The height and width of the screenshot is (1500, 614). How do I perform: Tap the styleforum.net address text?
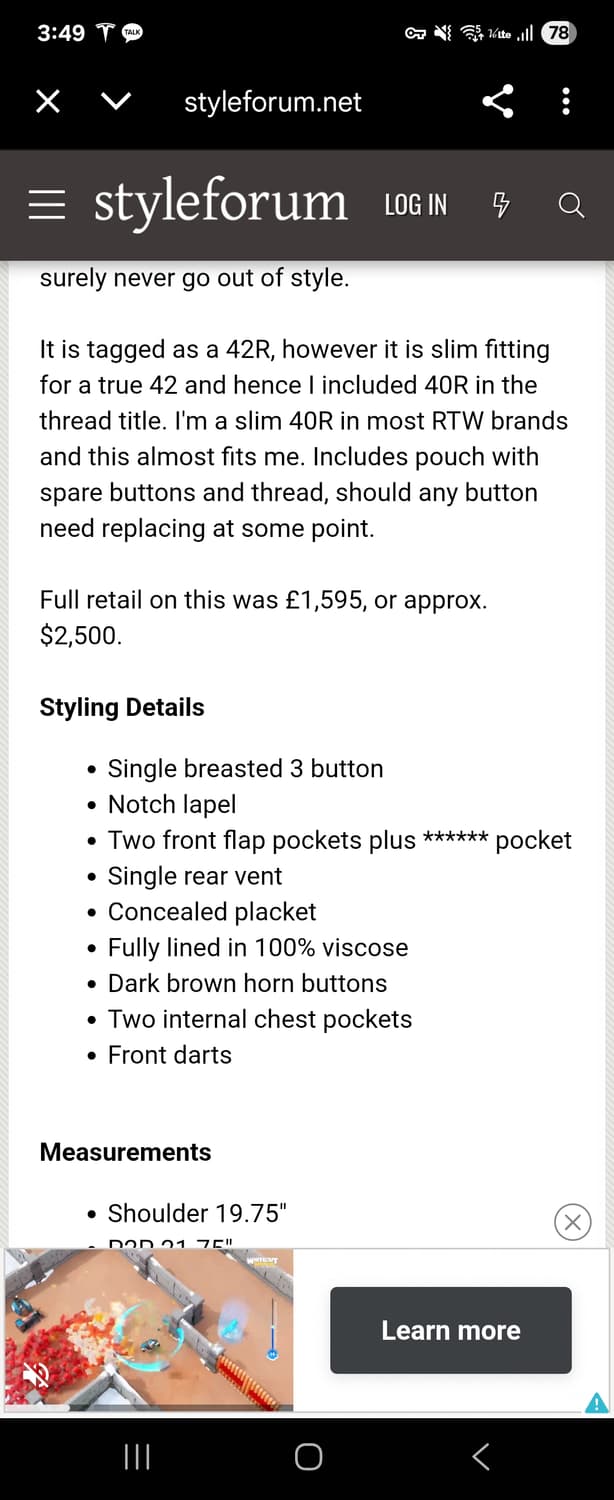point(272,102)
